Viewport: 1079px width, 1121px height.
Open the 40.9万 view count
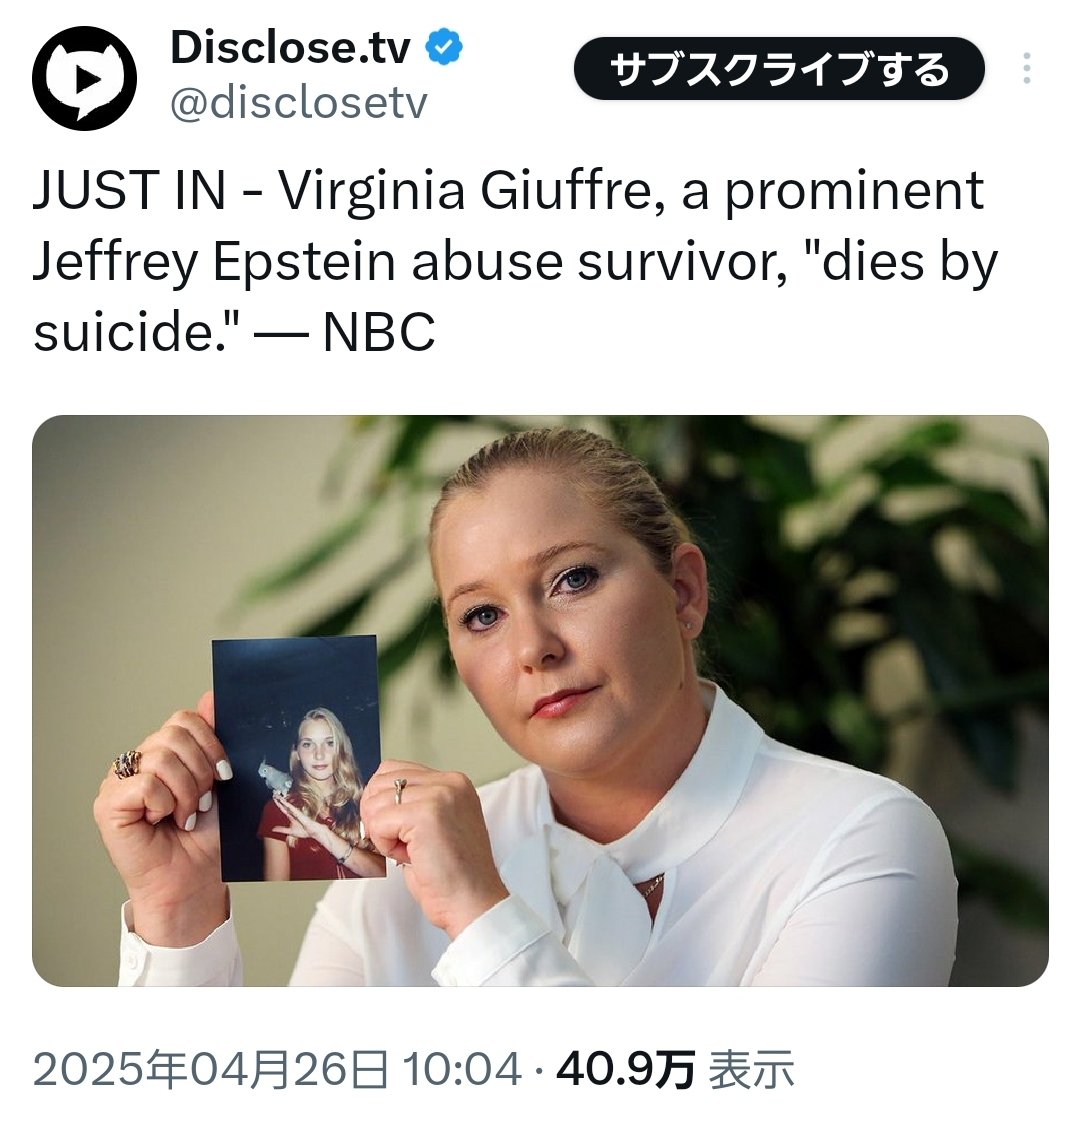pyautogui.click(x=626, y=1070)
